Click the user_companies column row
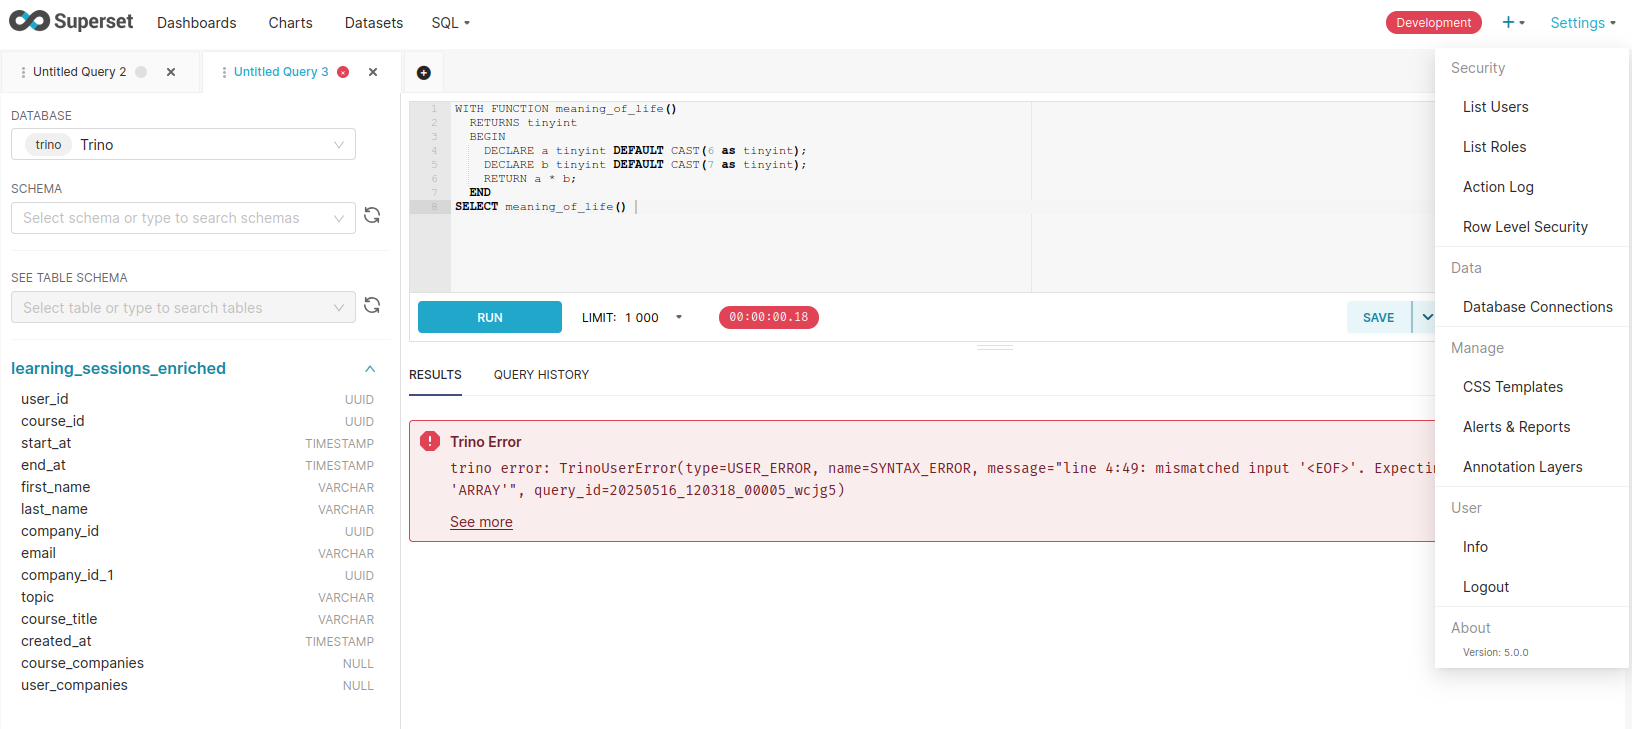1632x729 pixels. tap(197, 685)
